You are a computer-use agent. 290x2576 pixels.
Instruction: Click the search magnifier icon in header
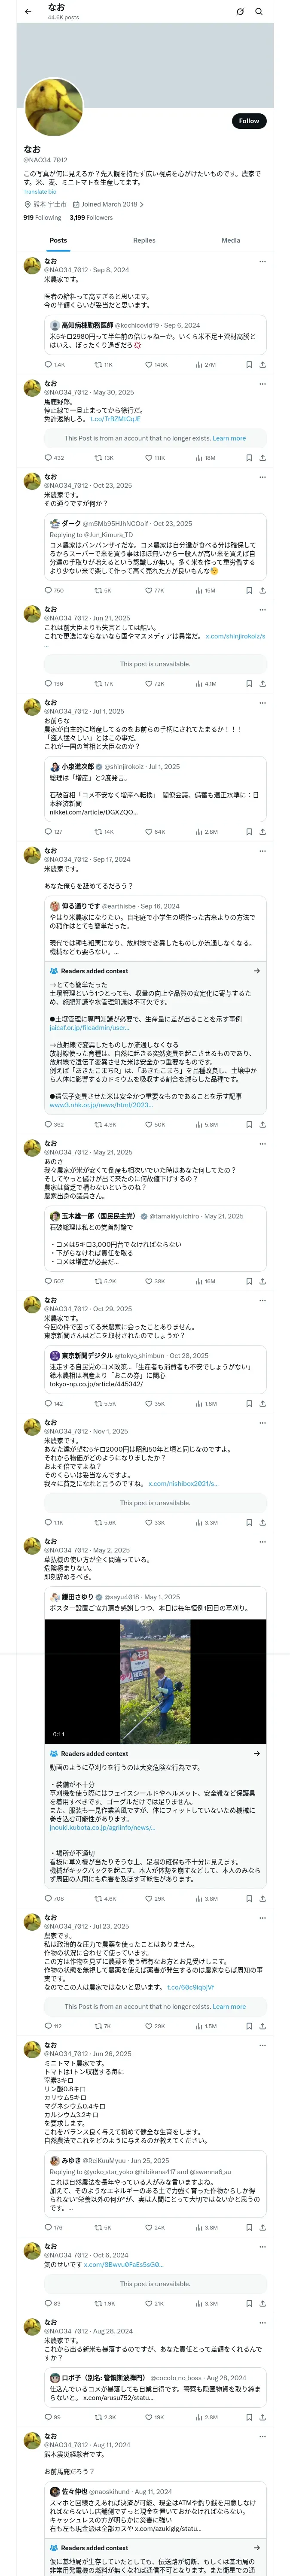258,12
